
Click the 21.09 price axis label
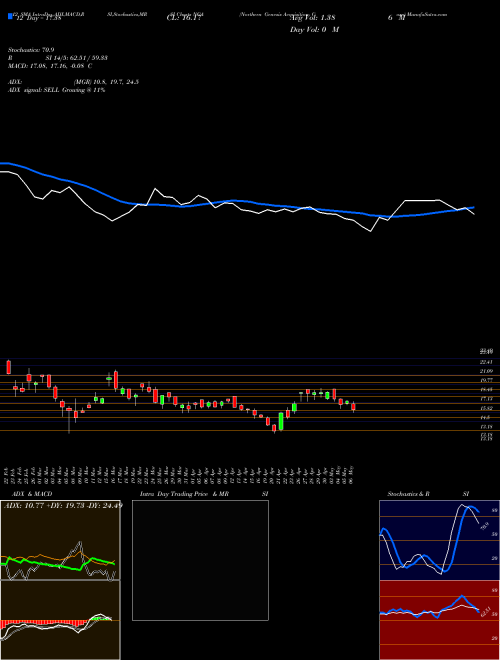(x=486, y=371)
